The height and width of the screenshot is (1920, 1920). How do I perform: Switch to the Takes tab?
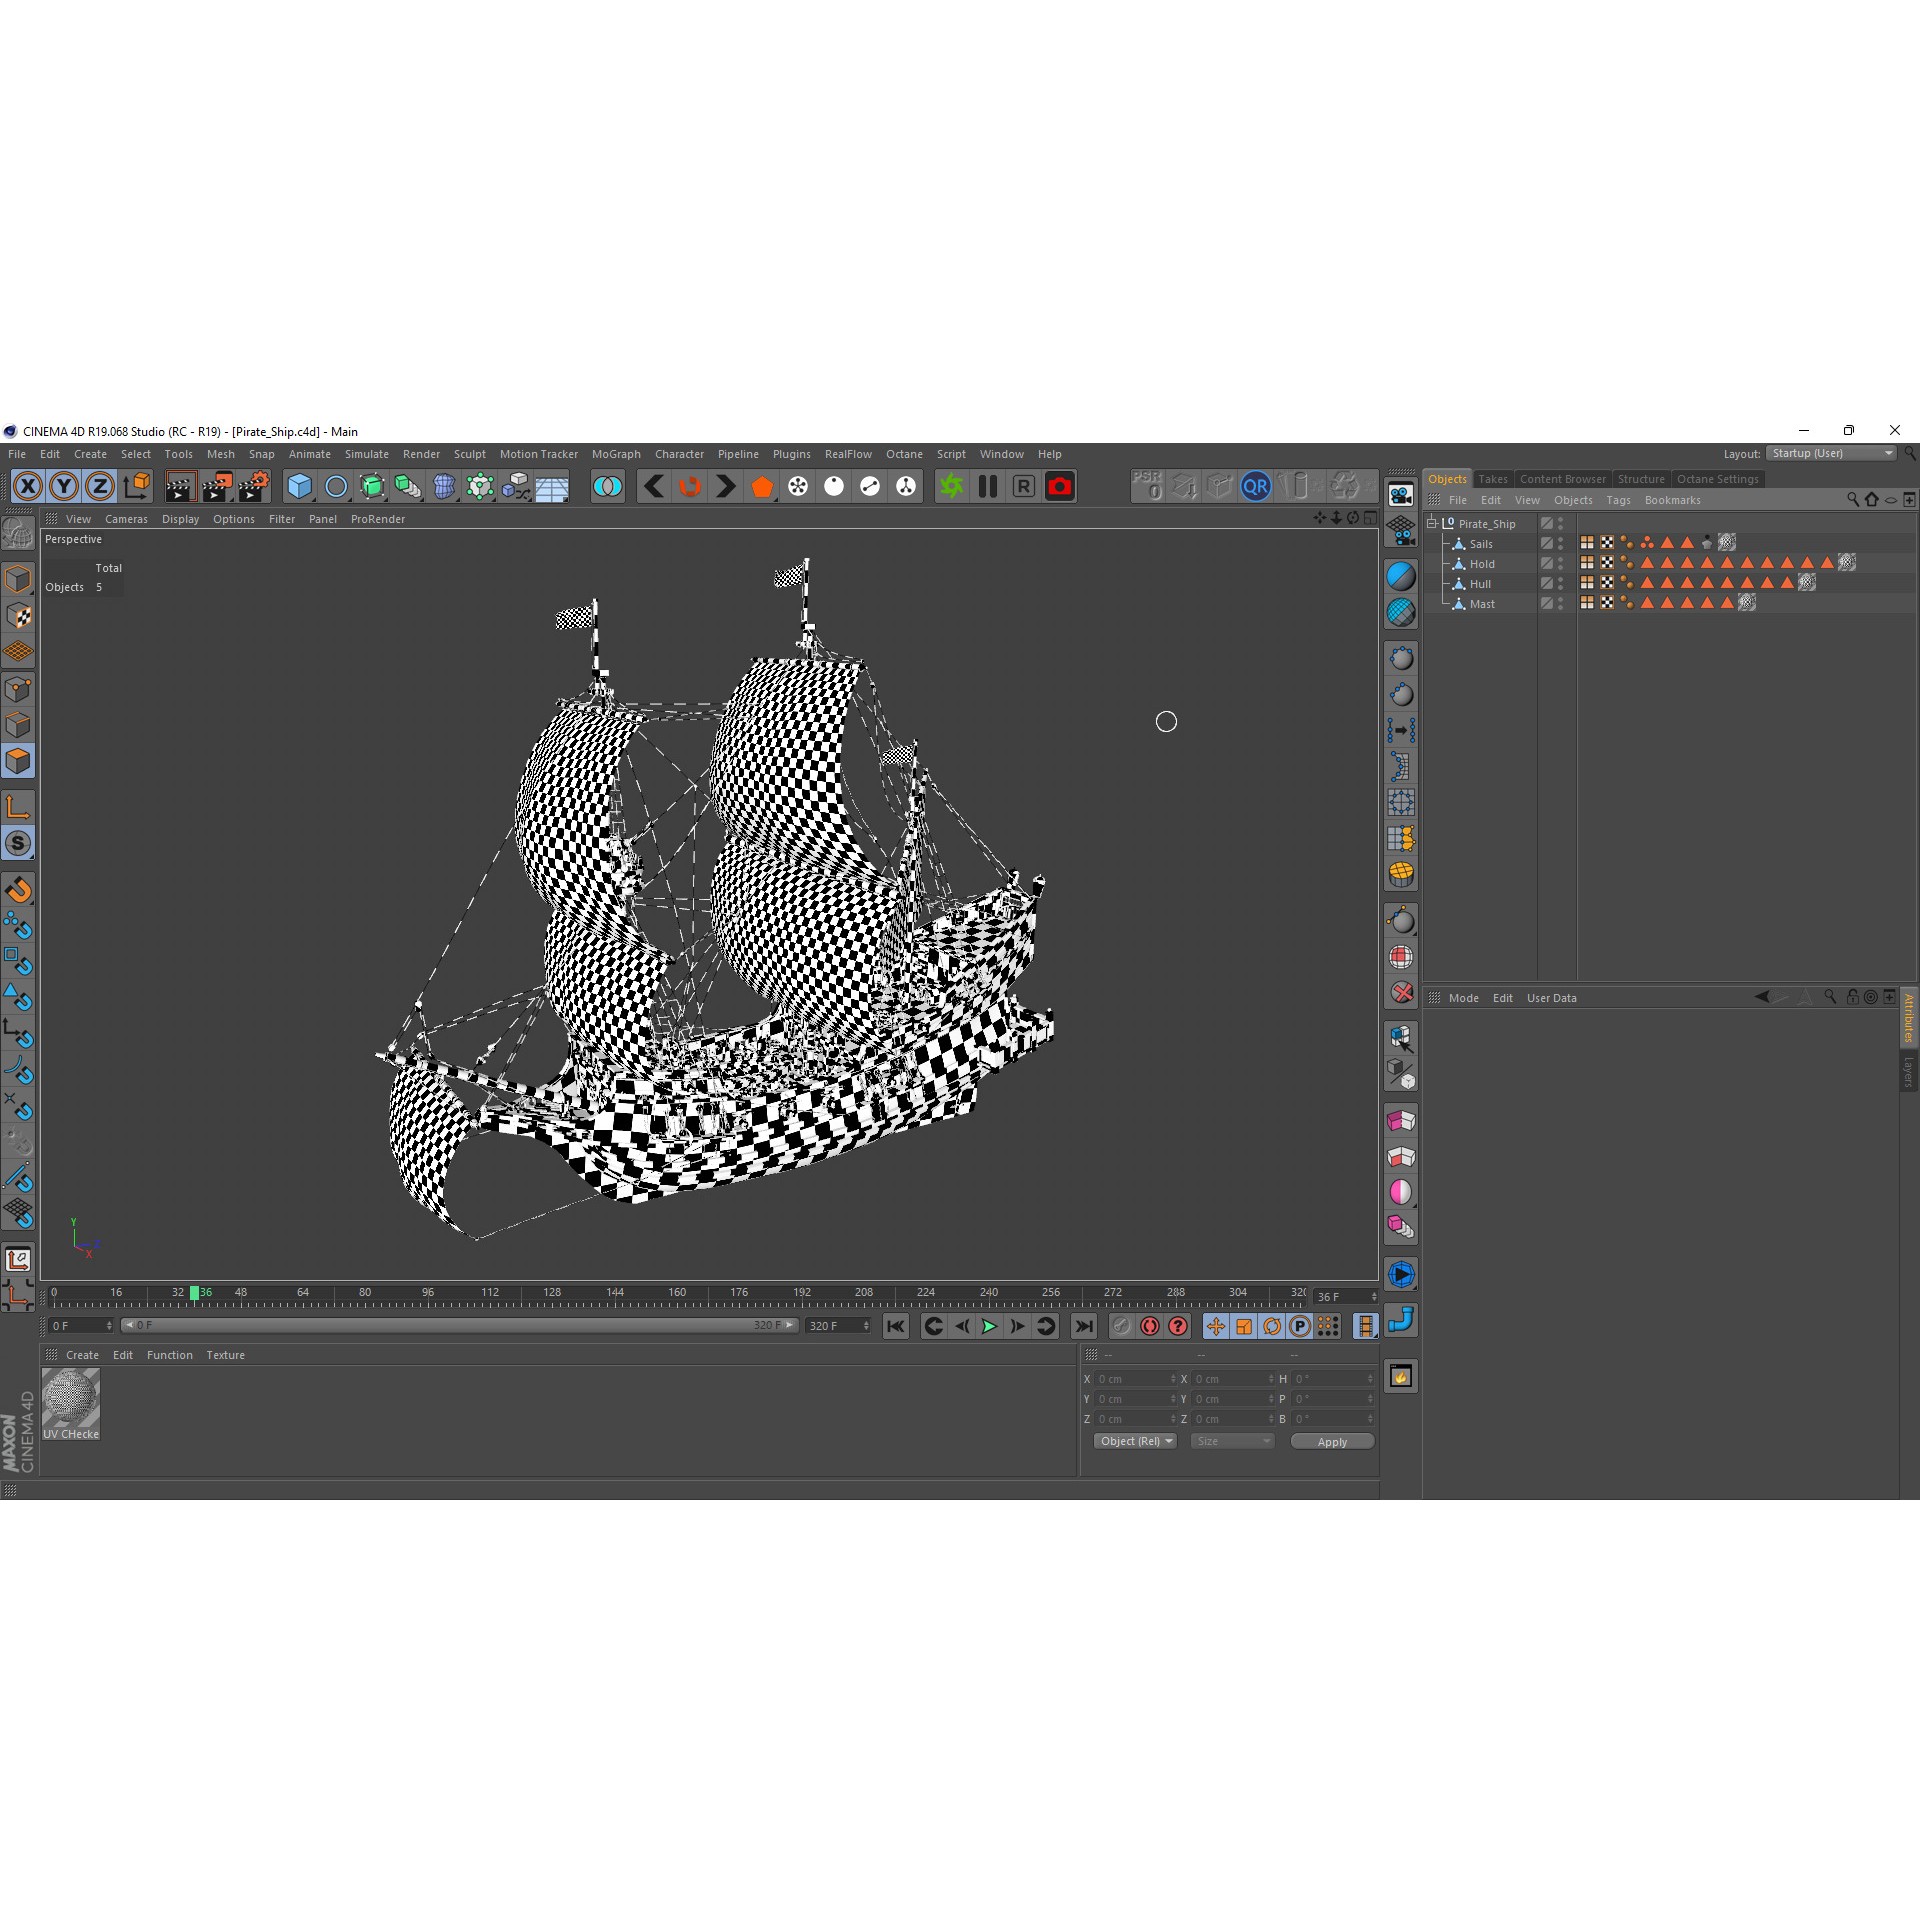click(1493, 479)
